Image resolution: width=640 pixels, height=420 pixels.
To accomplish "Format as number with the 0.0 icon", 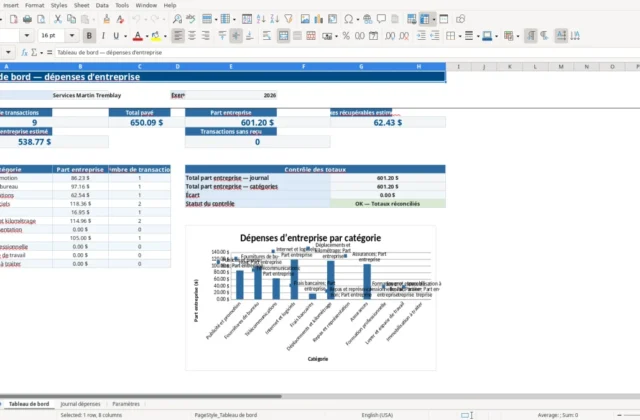I will click(x=360, y=36).
